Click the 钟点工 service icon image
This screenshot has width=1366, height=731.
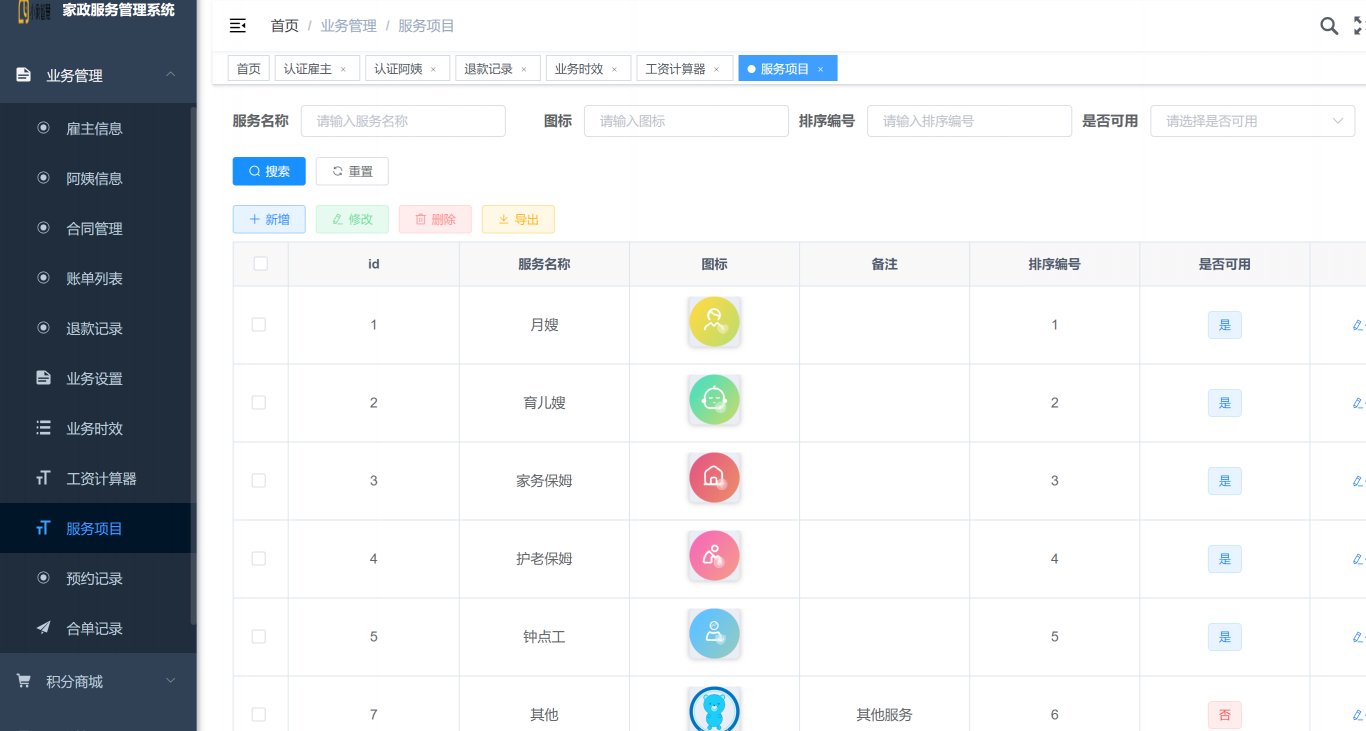coord(714,634)
